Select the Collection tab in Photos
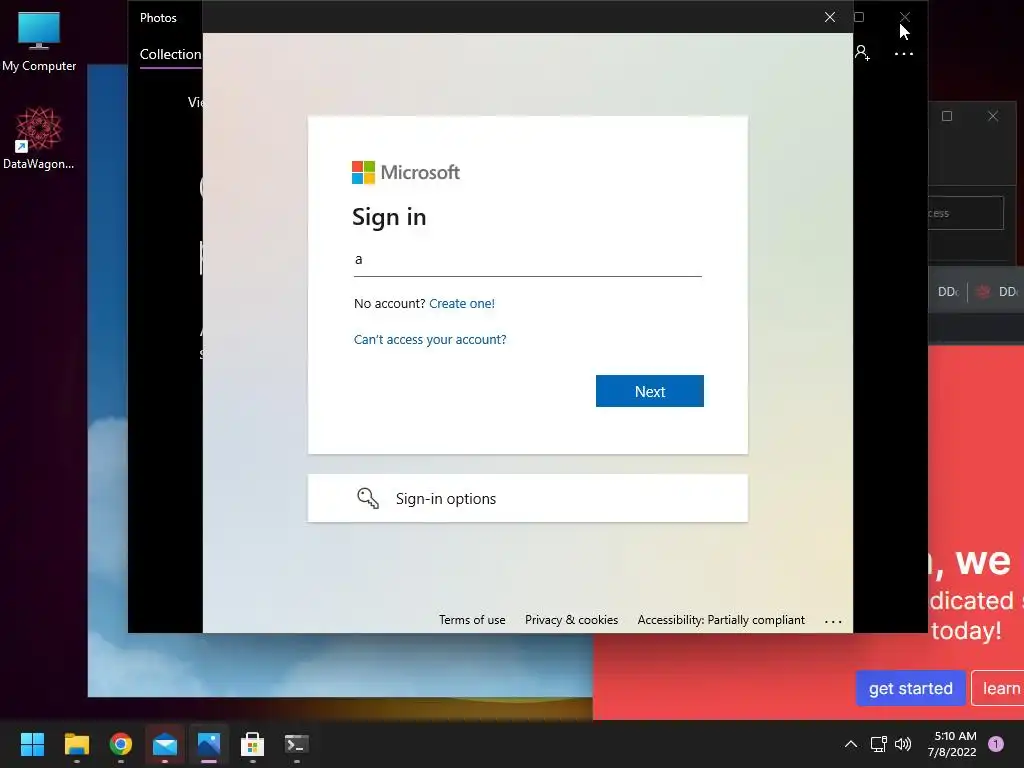The height and width of the screenshot is (768, 1024). coord(170,55)
